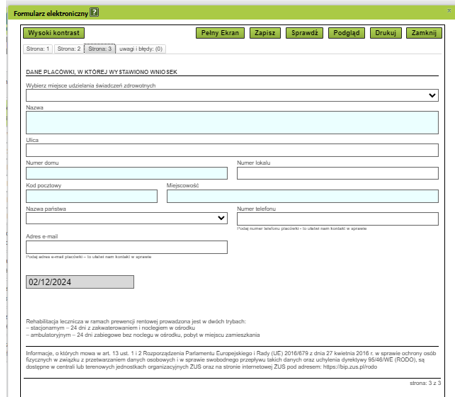Click the Zamknij button

[424, 33]
